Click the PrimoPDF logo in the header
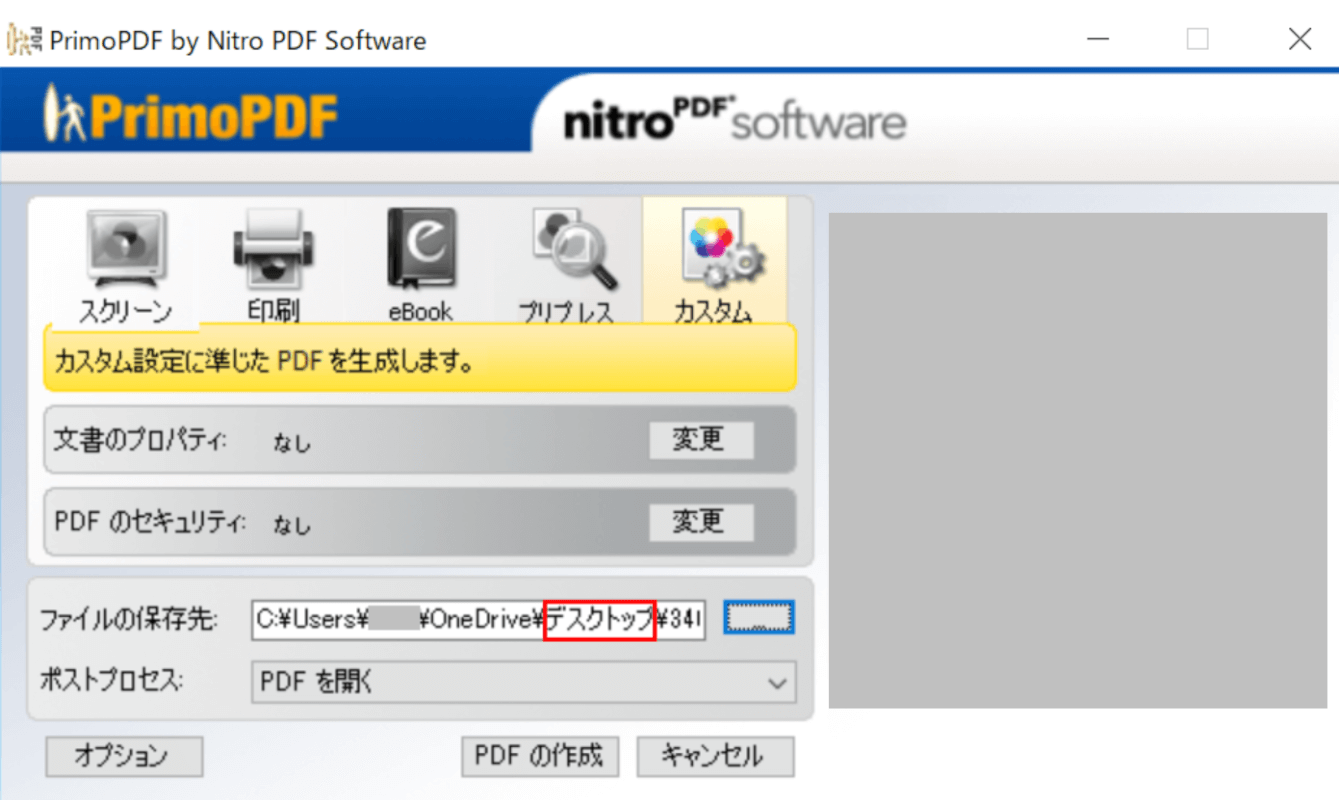The height and width of the screenshot is (800, 1339). click(x=191, y=116)
